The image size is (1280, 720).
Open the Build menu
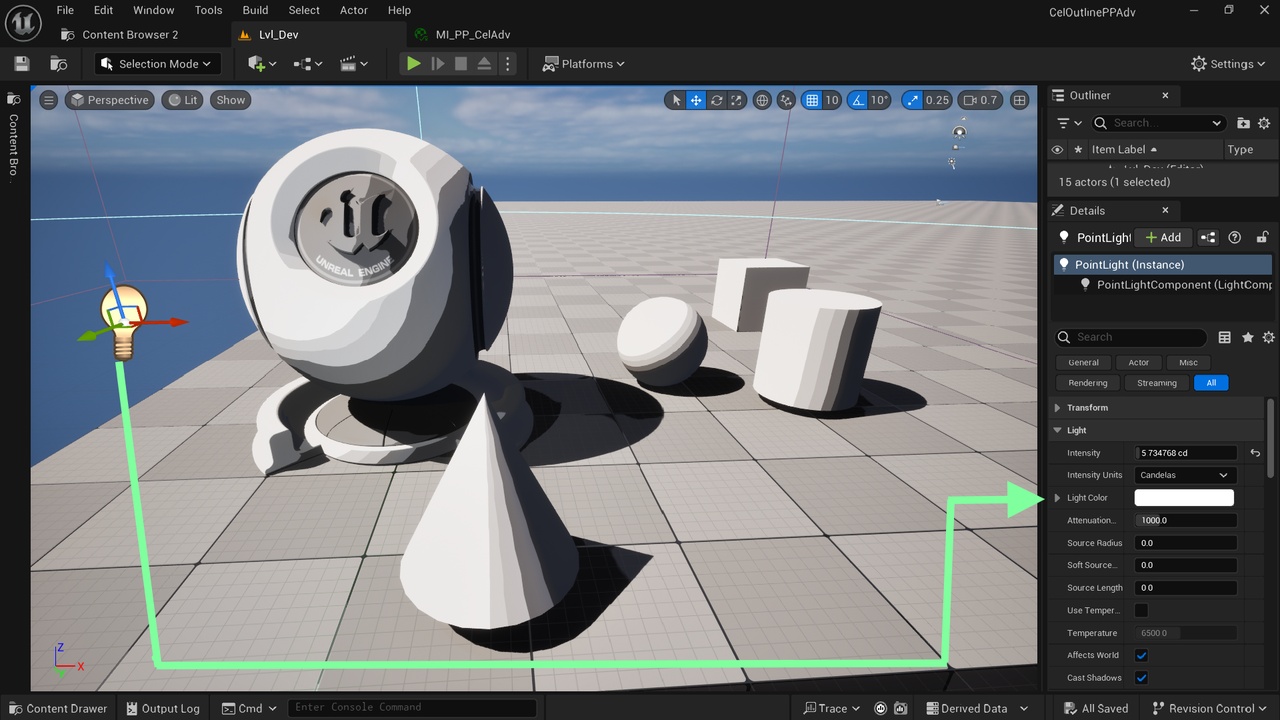point(255,10)
